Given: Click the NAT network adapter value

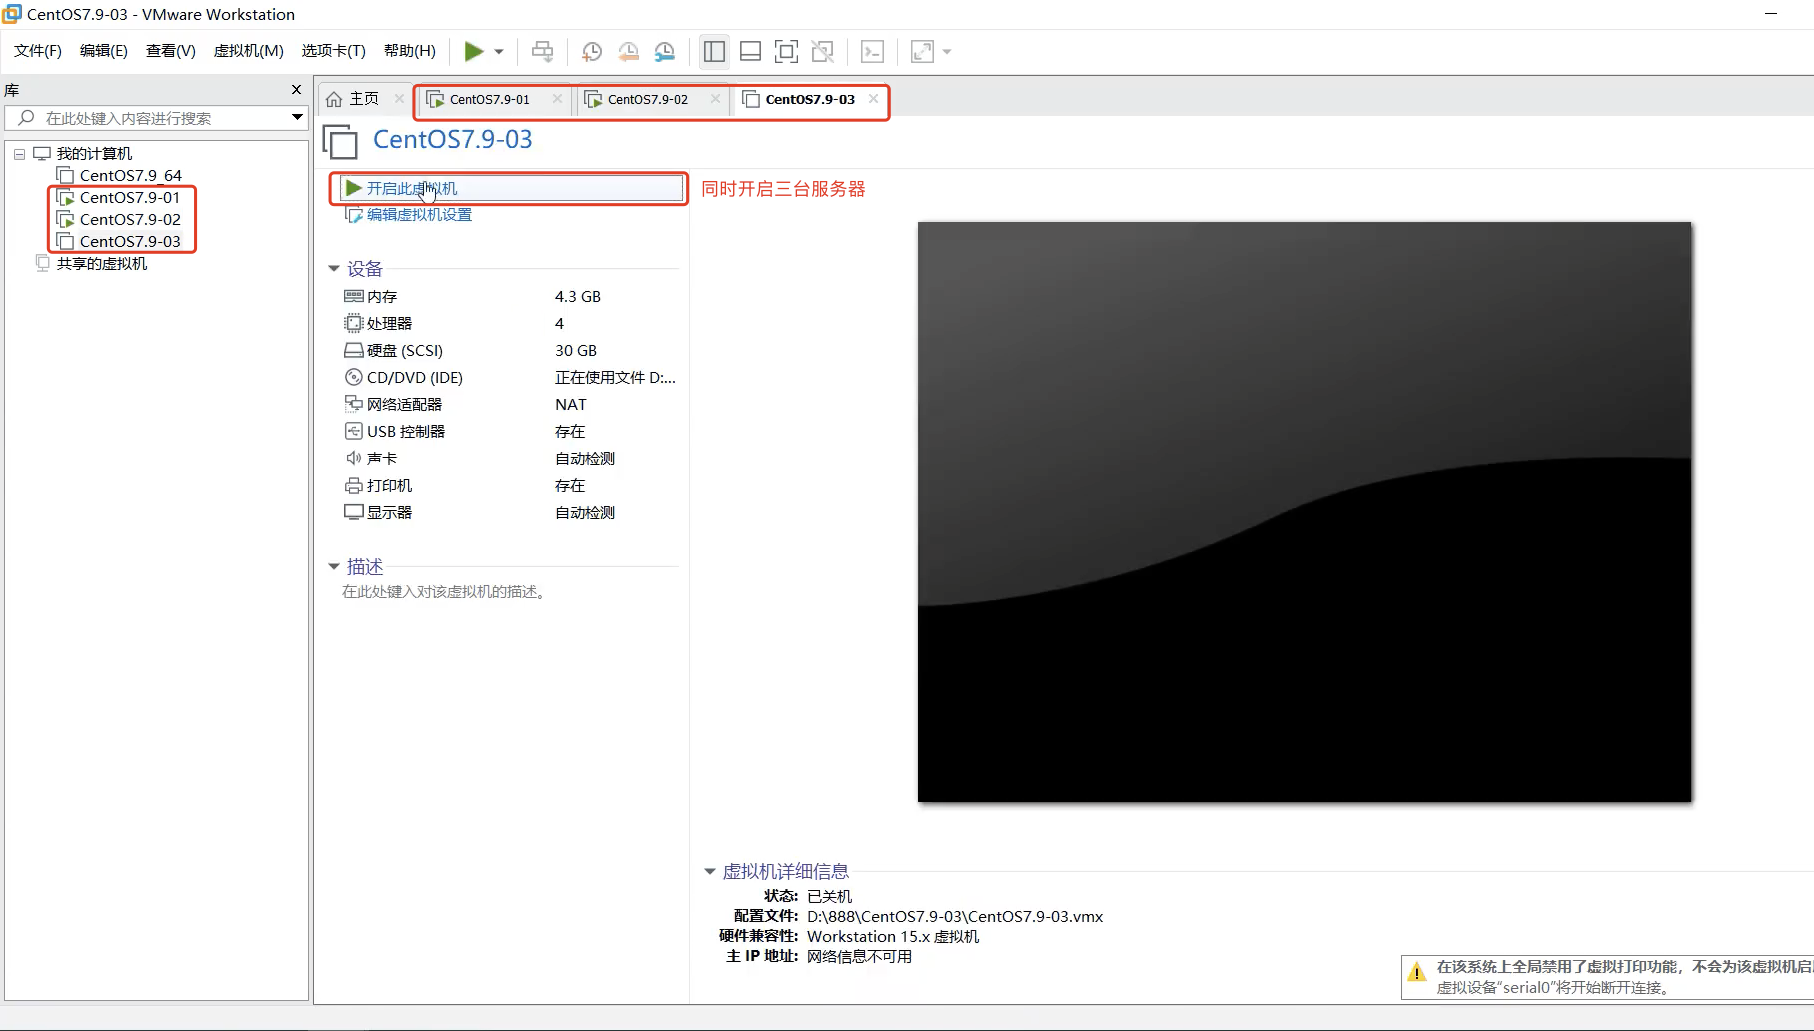Looking at the screenshot, I should [571, 404].
